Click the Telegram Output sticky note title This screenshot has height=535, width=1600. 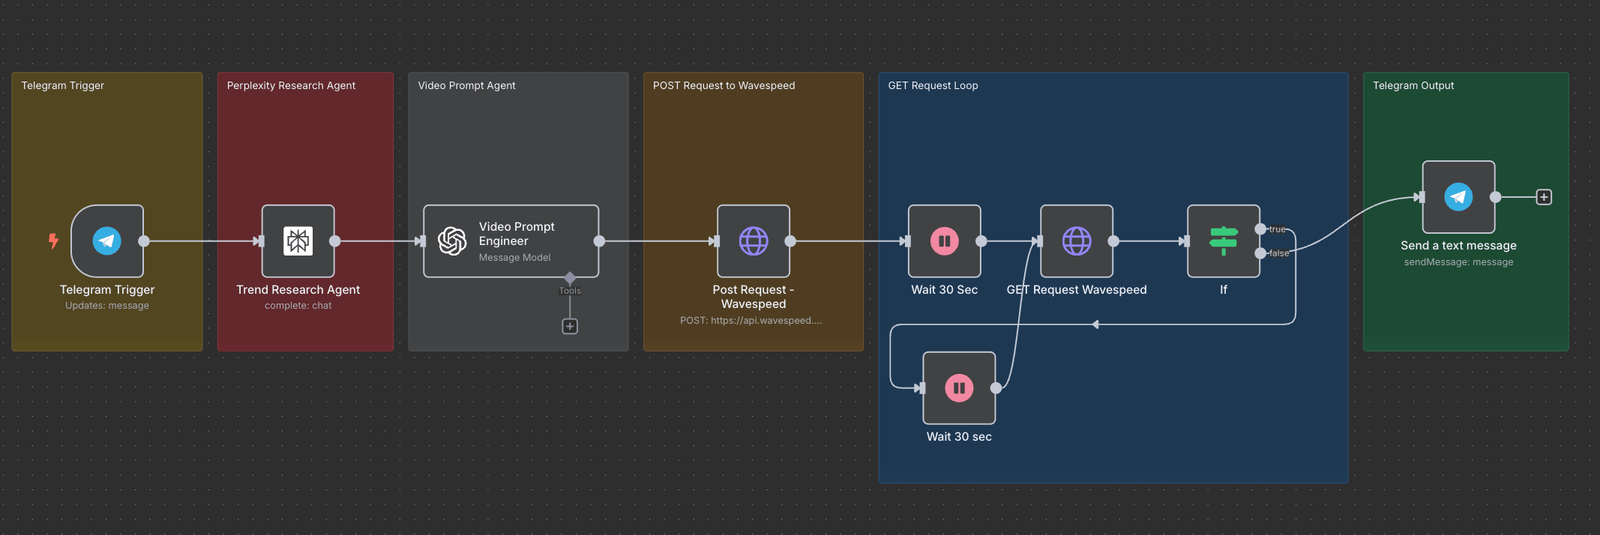1413,86
